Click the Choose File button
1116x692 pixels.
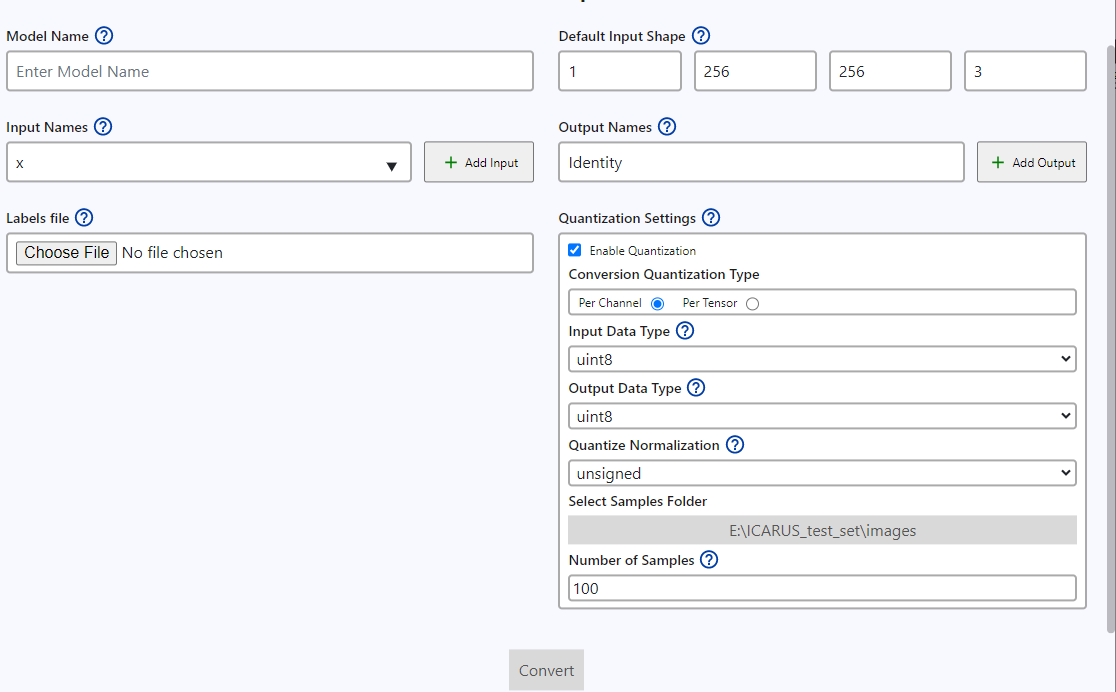coord(67,253)
